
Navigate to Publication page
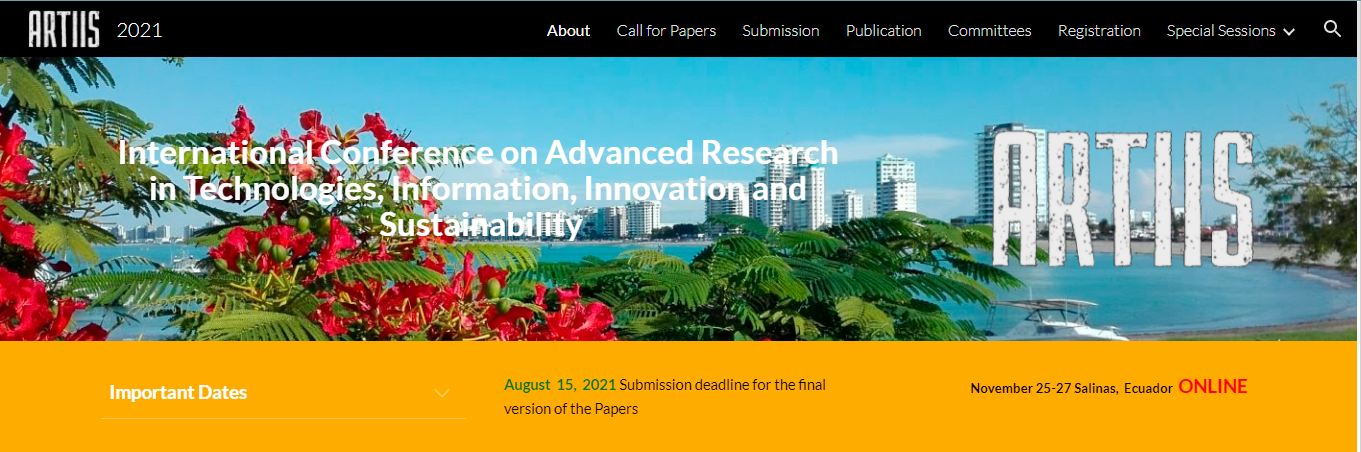tap(884, 31)
